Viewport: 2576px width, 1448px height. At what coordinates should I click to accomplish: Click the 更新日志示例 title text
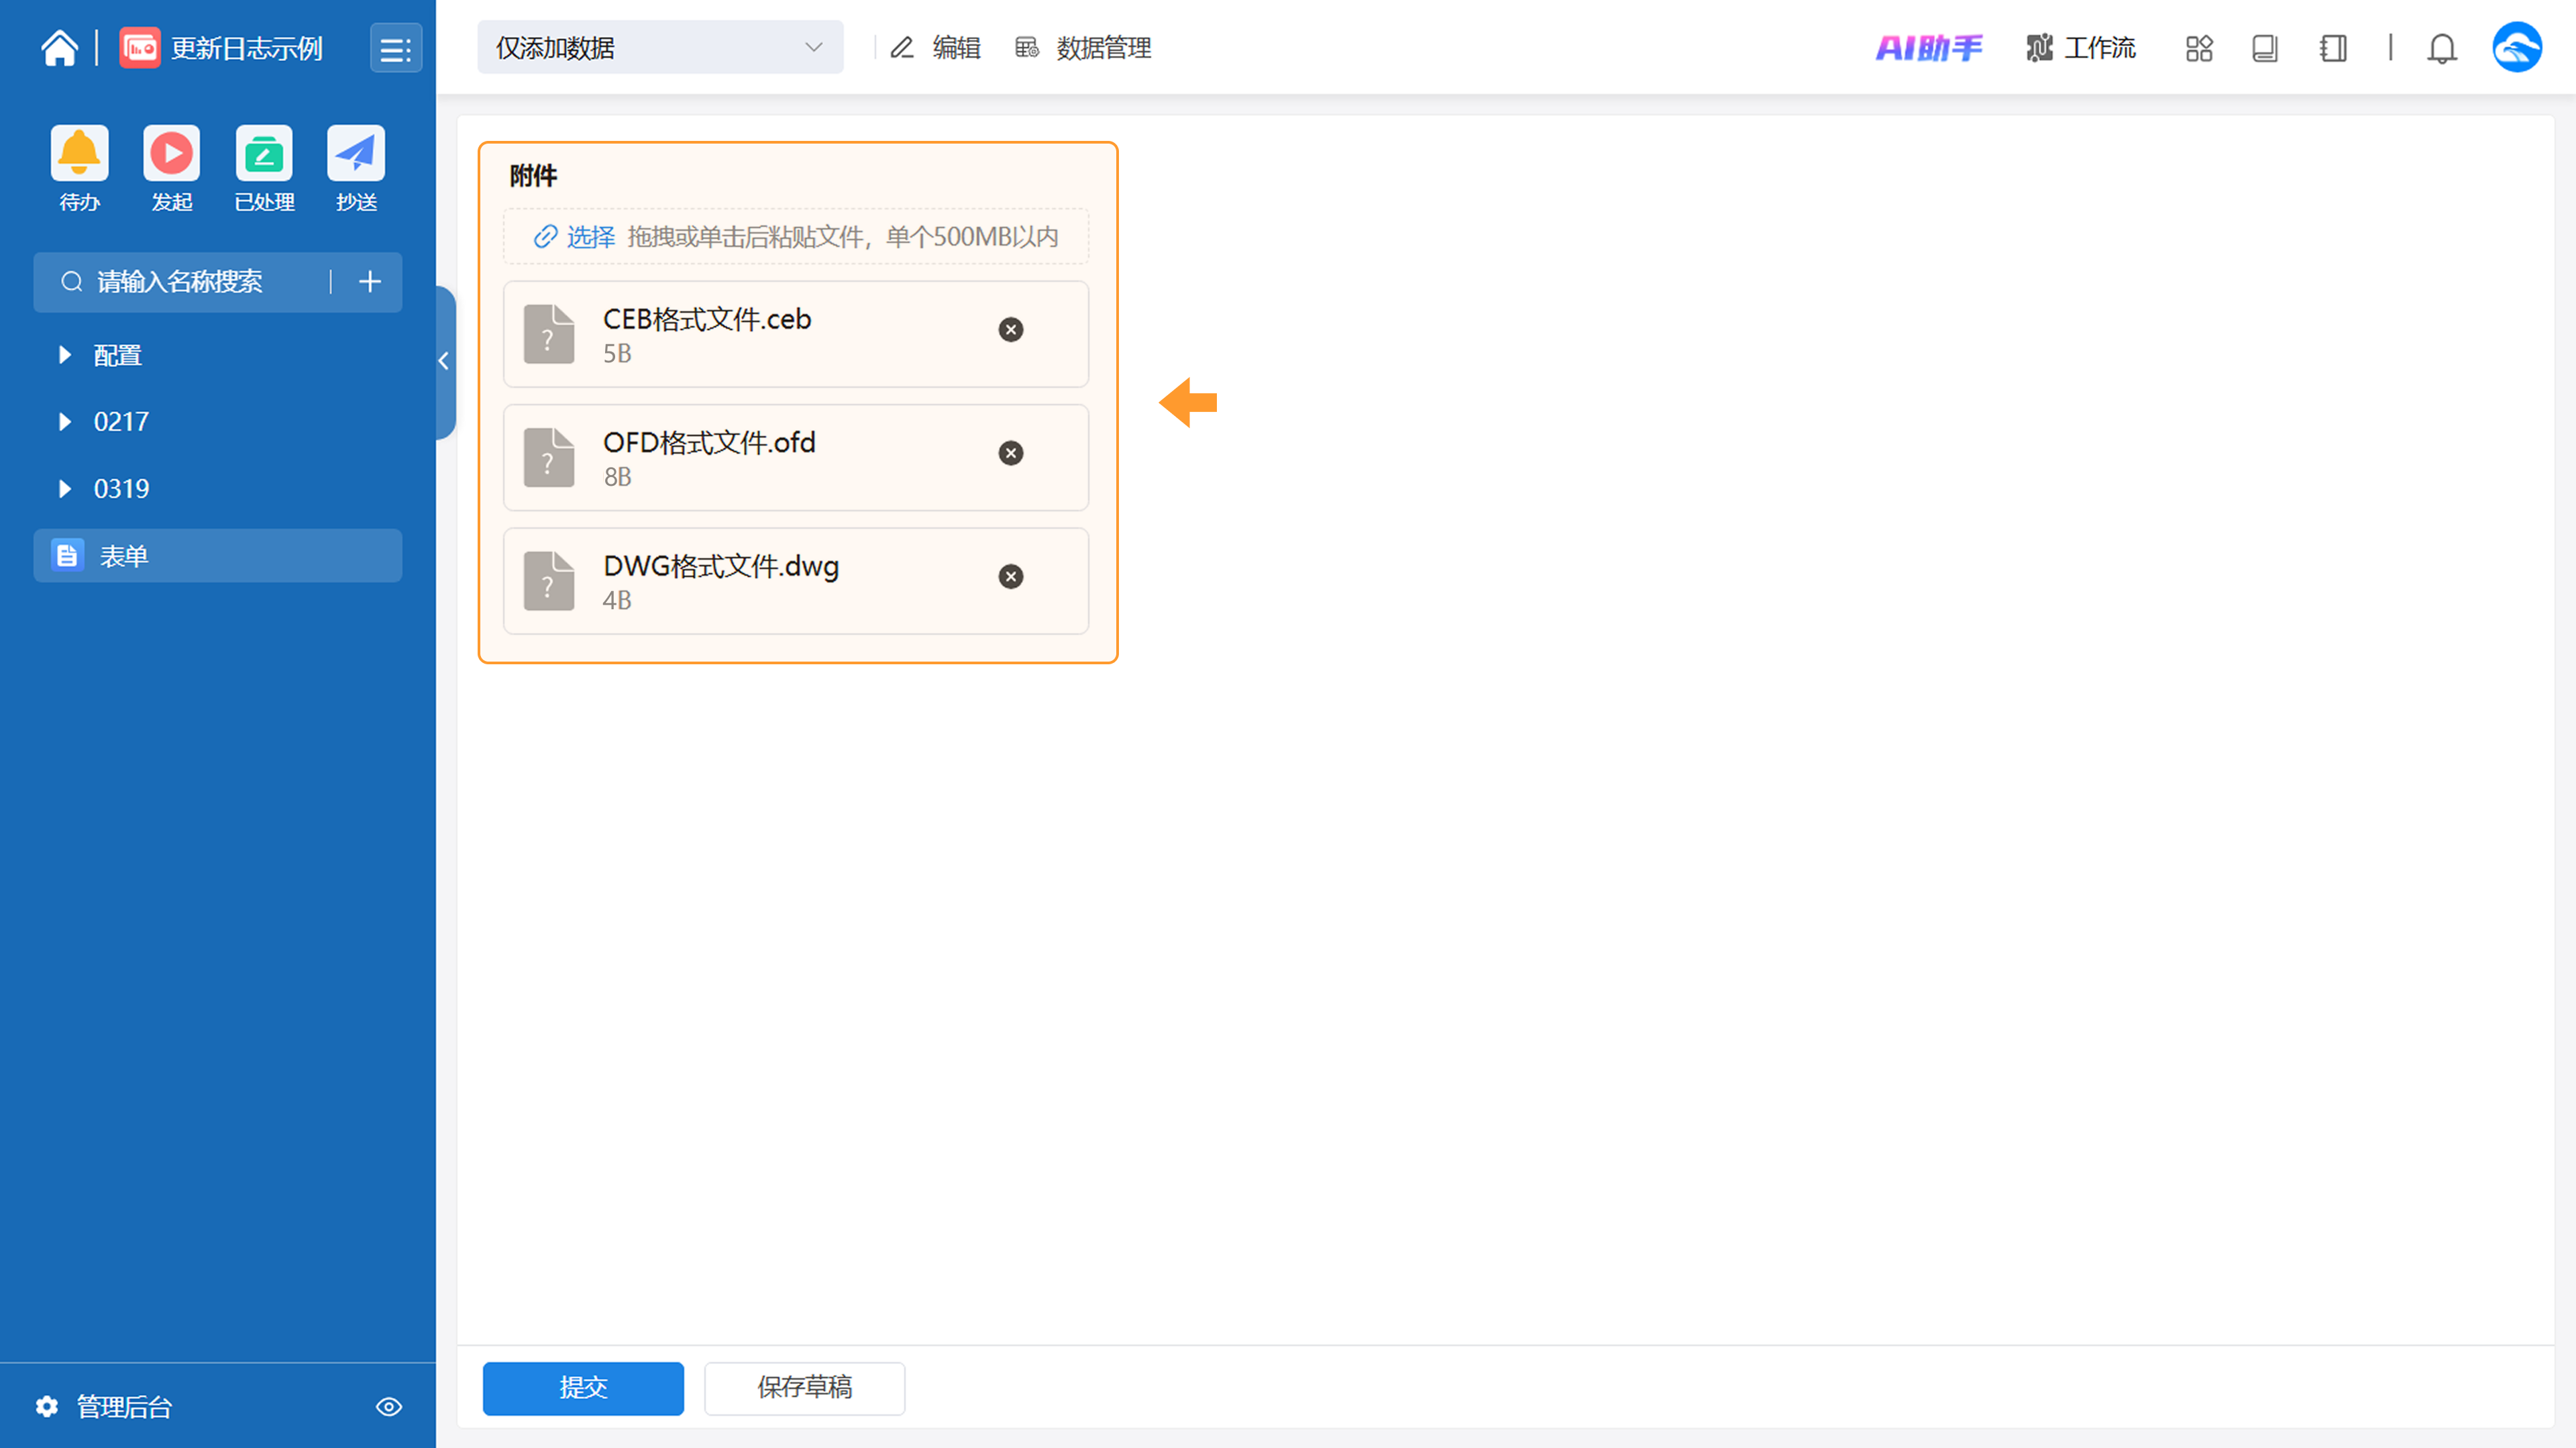247,48
